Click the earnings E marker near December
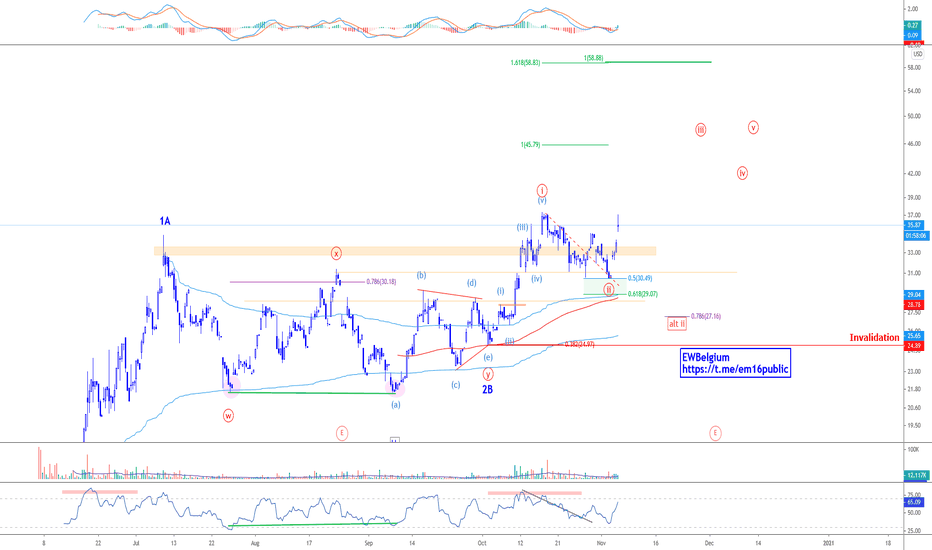Viewport: 932px width, 550px height. click(x=715, y=433)
